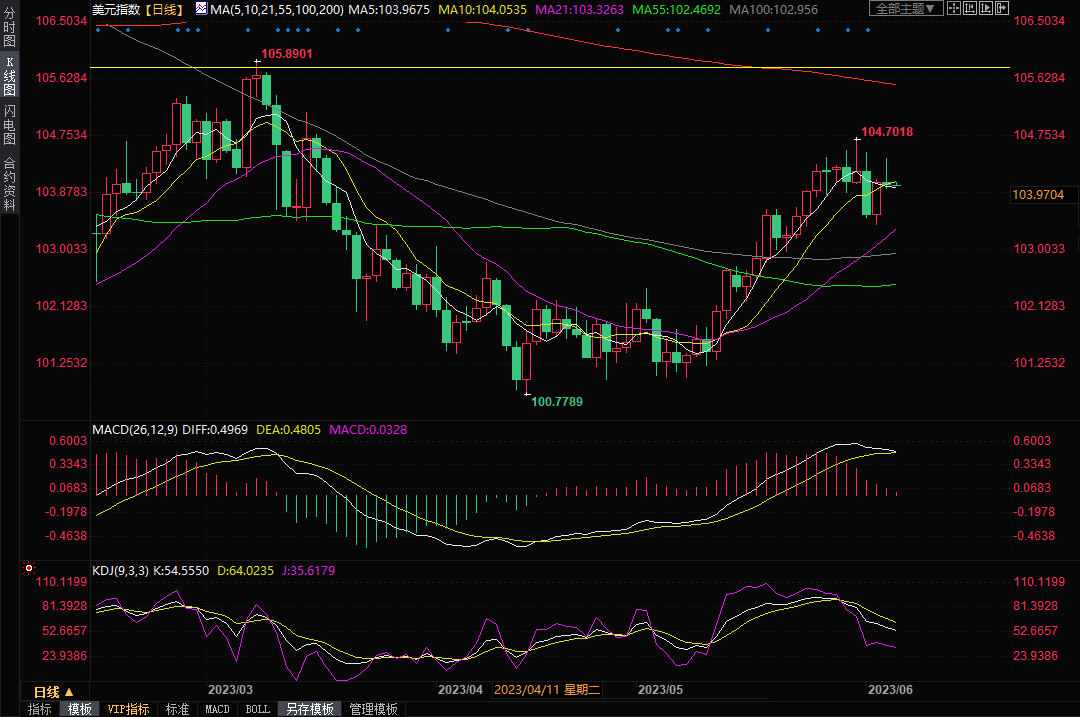Apply the MACD template
The width and height of the screenshot is (1080, 717).
coord(217,709)
